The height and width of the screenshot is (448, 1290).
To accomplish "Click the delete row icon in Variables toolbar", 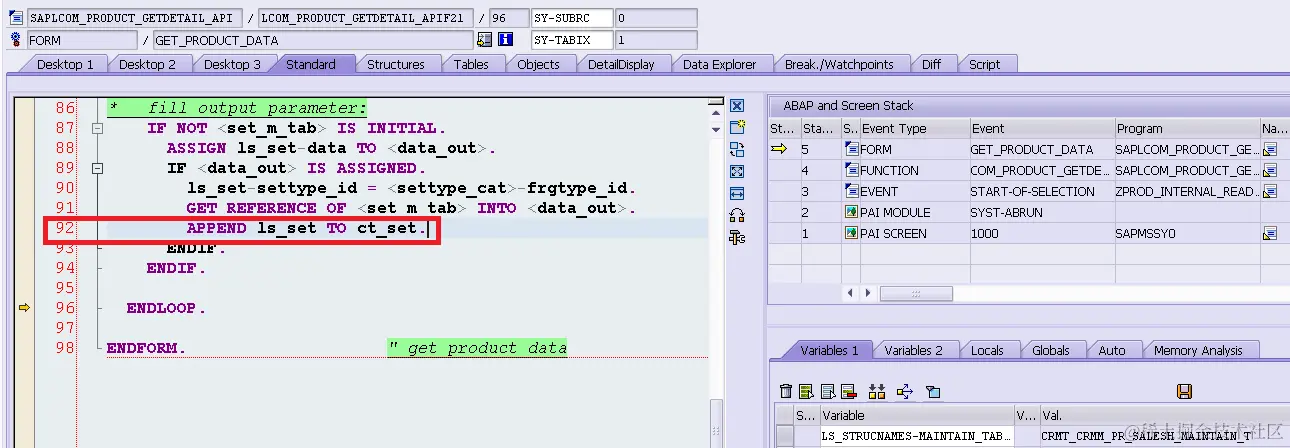I will [x=848, y=391].
